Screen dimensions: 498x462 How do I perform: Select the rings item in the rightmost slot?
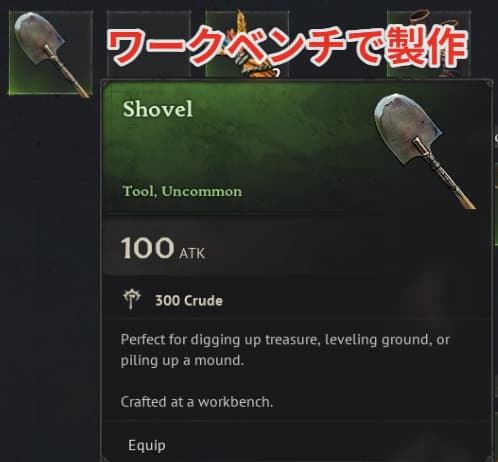(x=429, y=45)
